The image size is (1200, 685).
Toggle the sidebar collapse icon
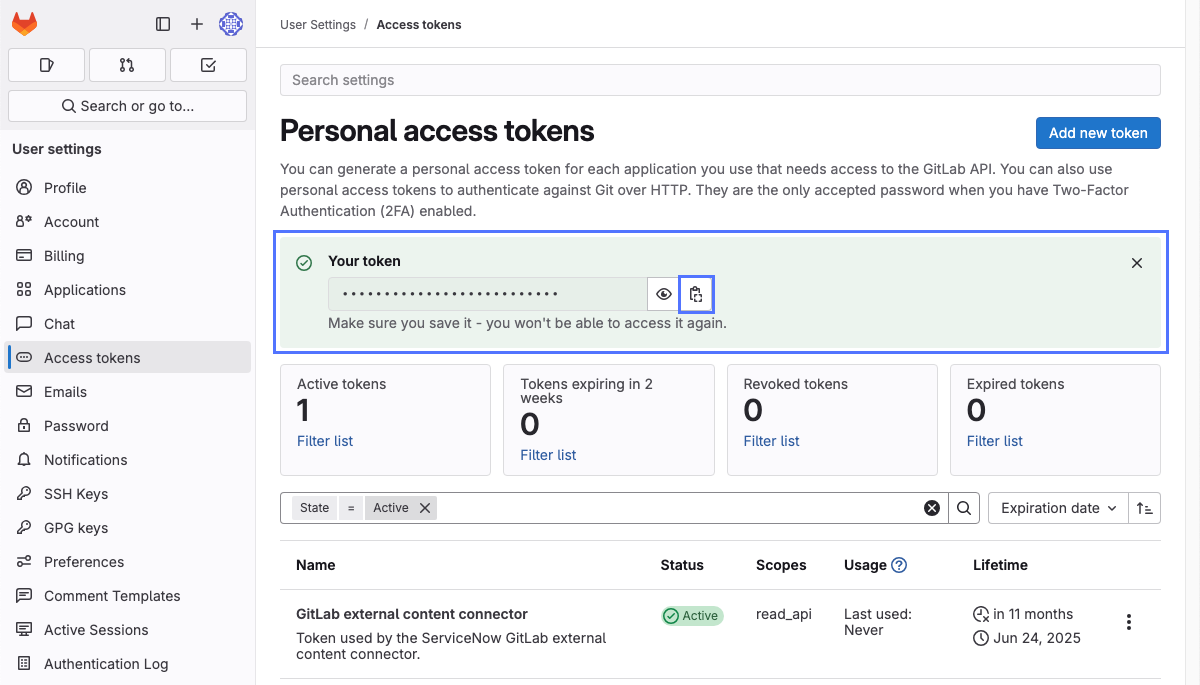pos(163,24)
